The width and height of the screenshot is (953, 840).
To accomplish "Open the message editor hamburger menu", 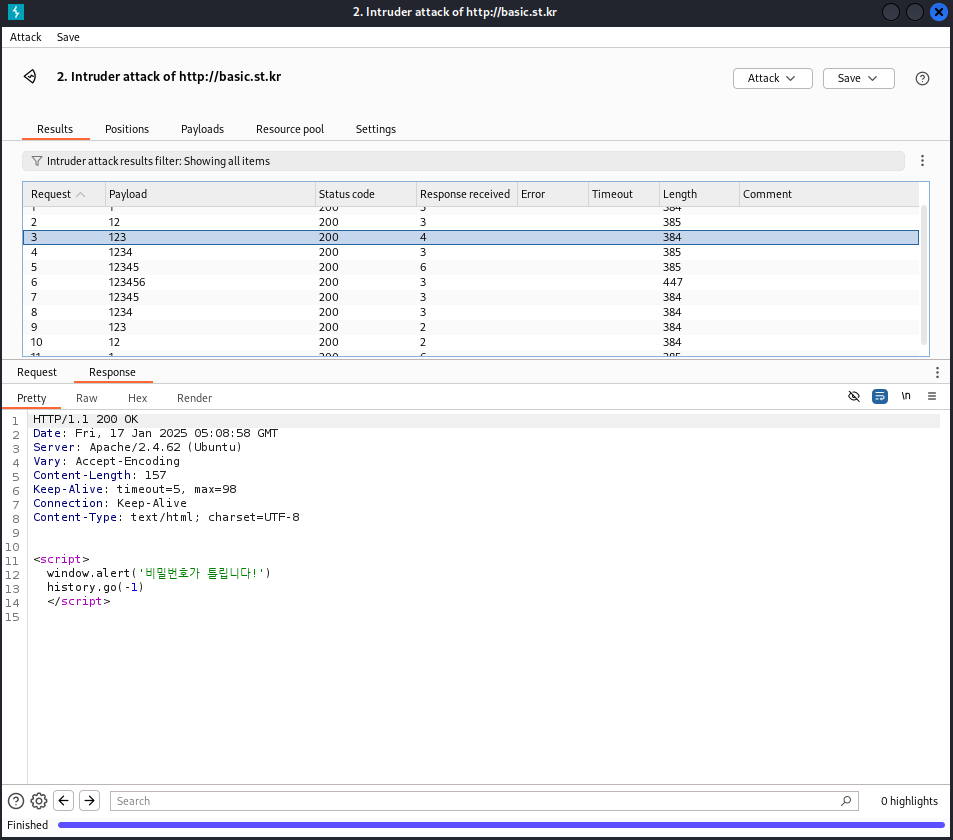I will point(932,396).
